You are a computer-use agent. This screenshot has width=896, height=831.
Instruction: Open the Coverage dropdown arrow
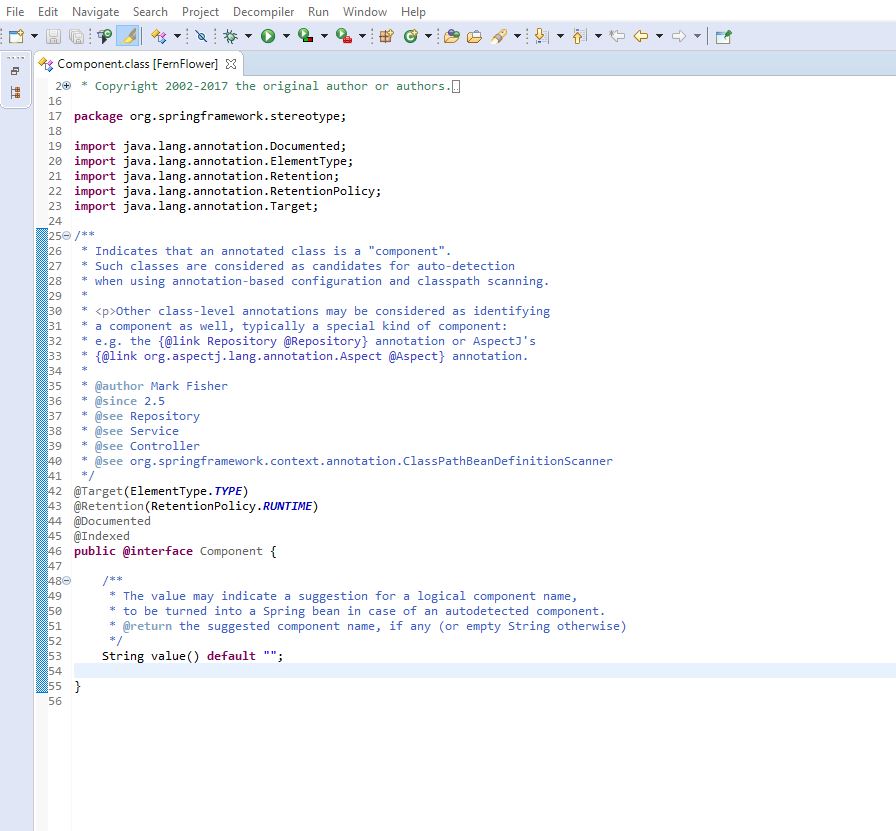324,37
